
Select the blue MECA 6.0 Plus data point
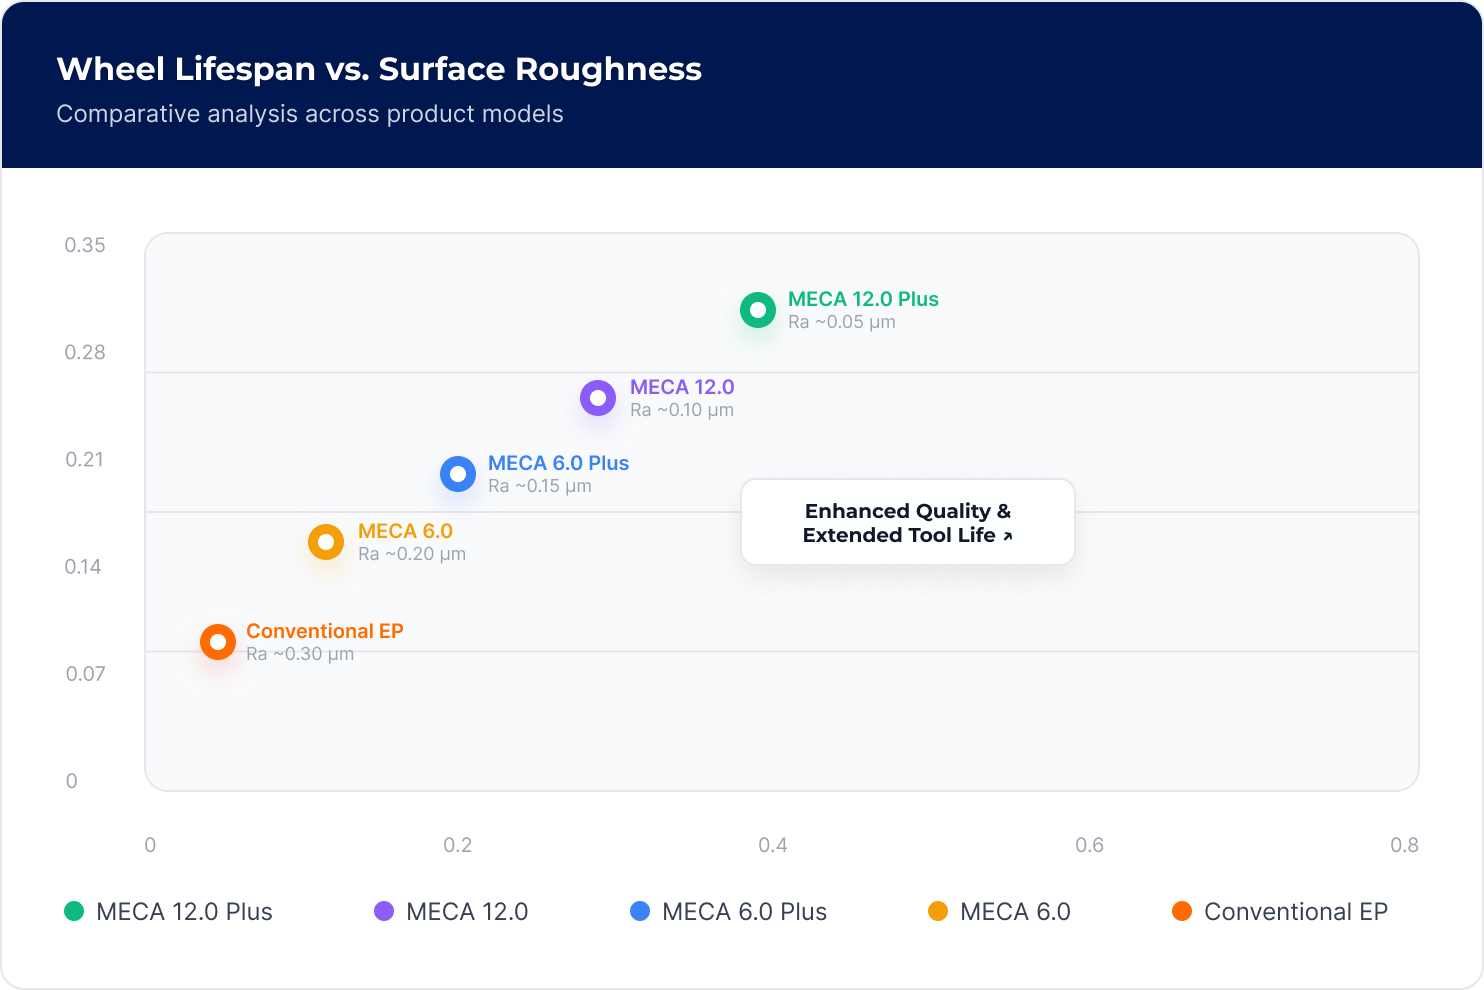(458, 474)
